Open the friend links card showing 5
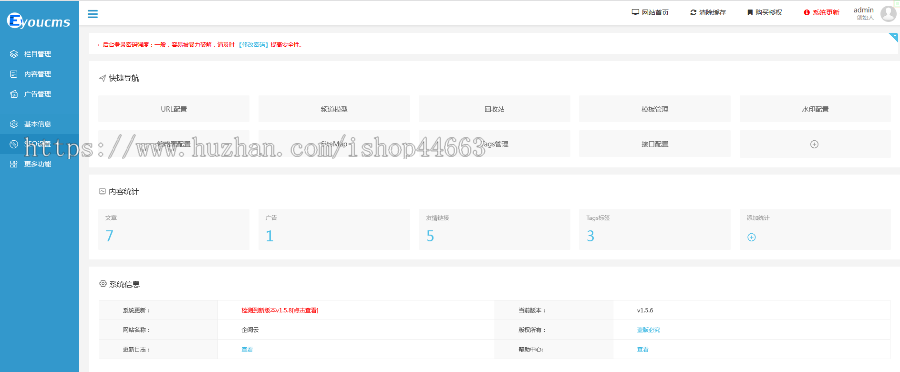 click(494, 229)
